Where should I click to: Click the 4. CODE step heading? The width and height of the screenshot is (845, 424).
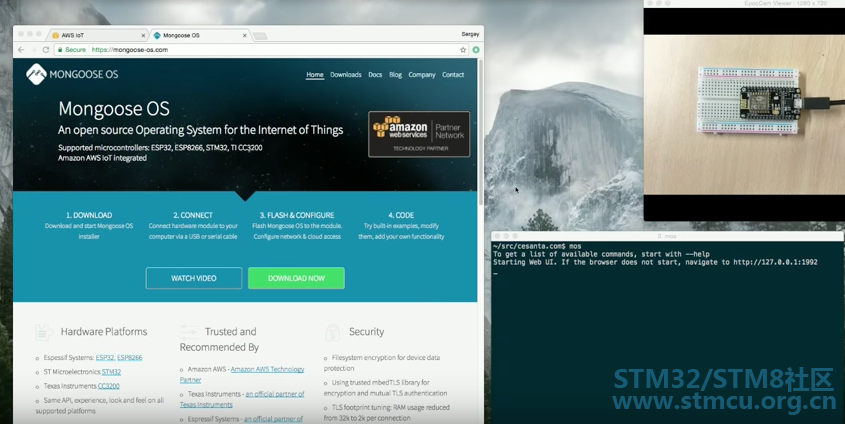tap(401, 215)
